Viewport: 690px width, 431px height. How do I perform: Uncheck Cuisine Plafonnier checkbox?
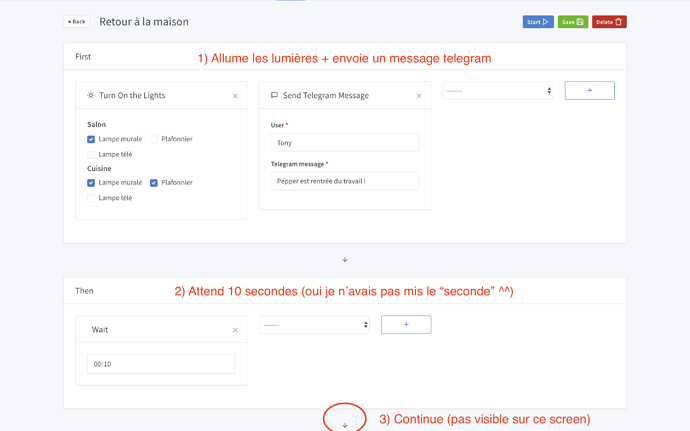point(154,183)
